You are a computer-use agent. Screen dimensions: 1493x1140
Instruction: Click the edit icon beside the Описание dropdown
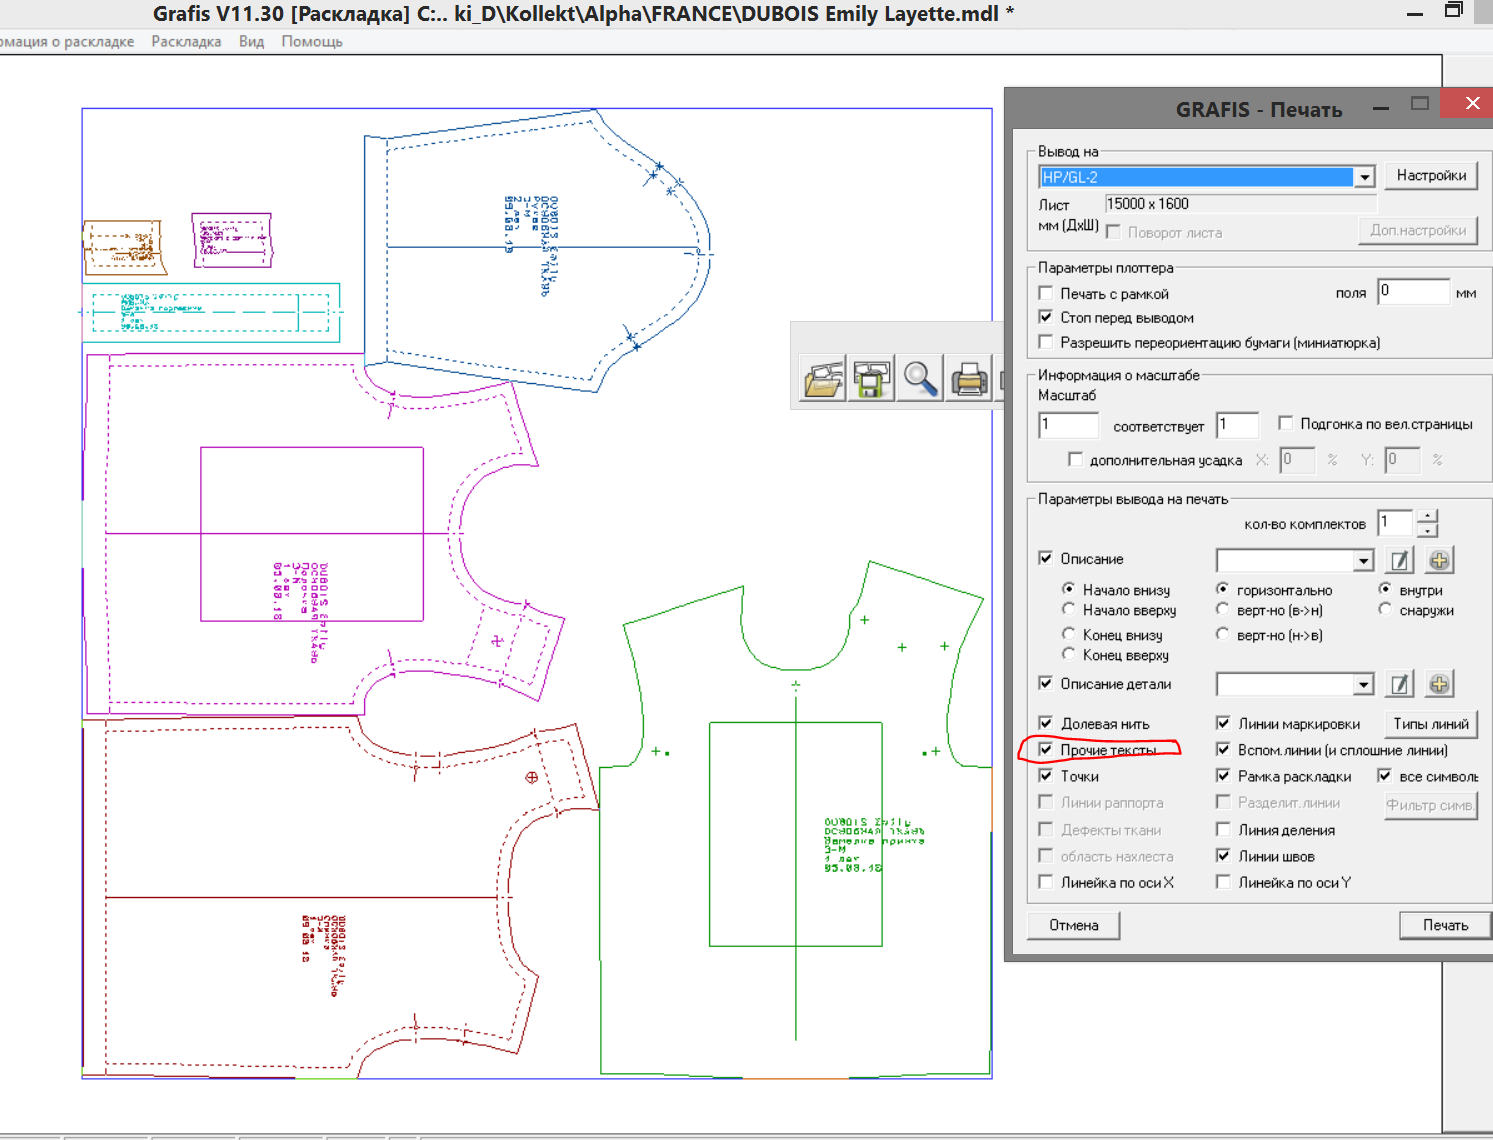(1400, 560)
